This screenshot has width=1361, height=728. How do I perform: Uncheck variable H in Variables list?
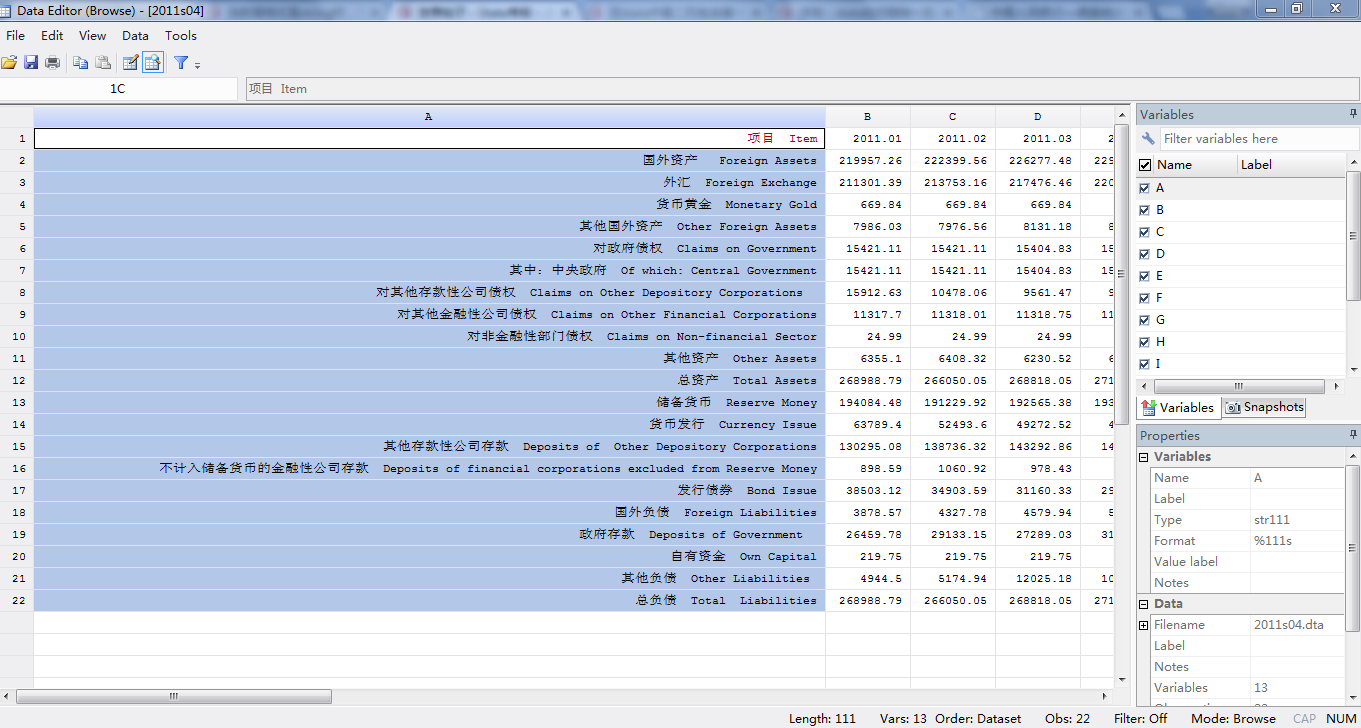(1145, 342)
